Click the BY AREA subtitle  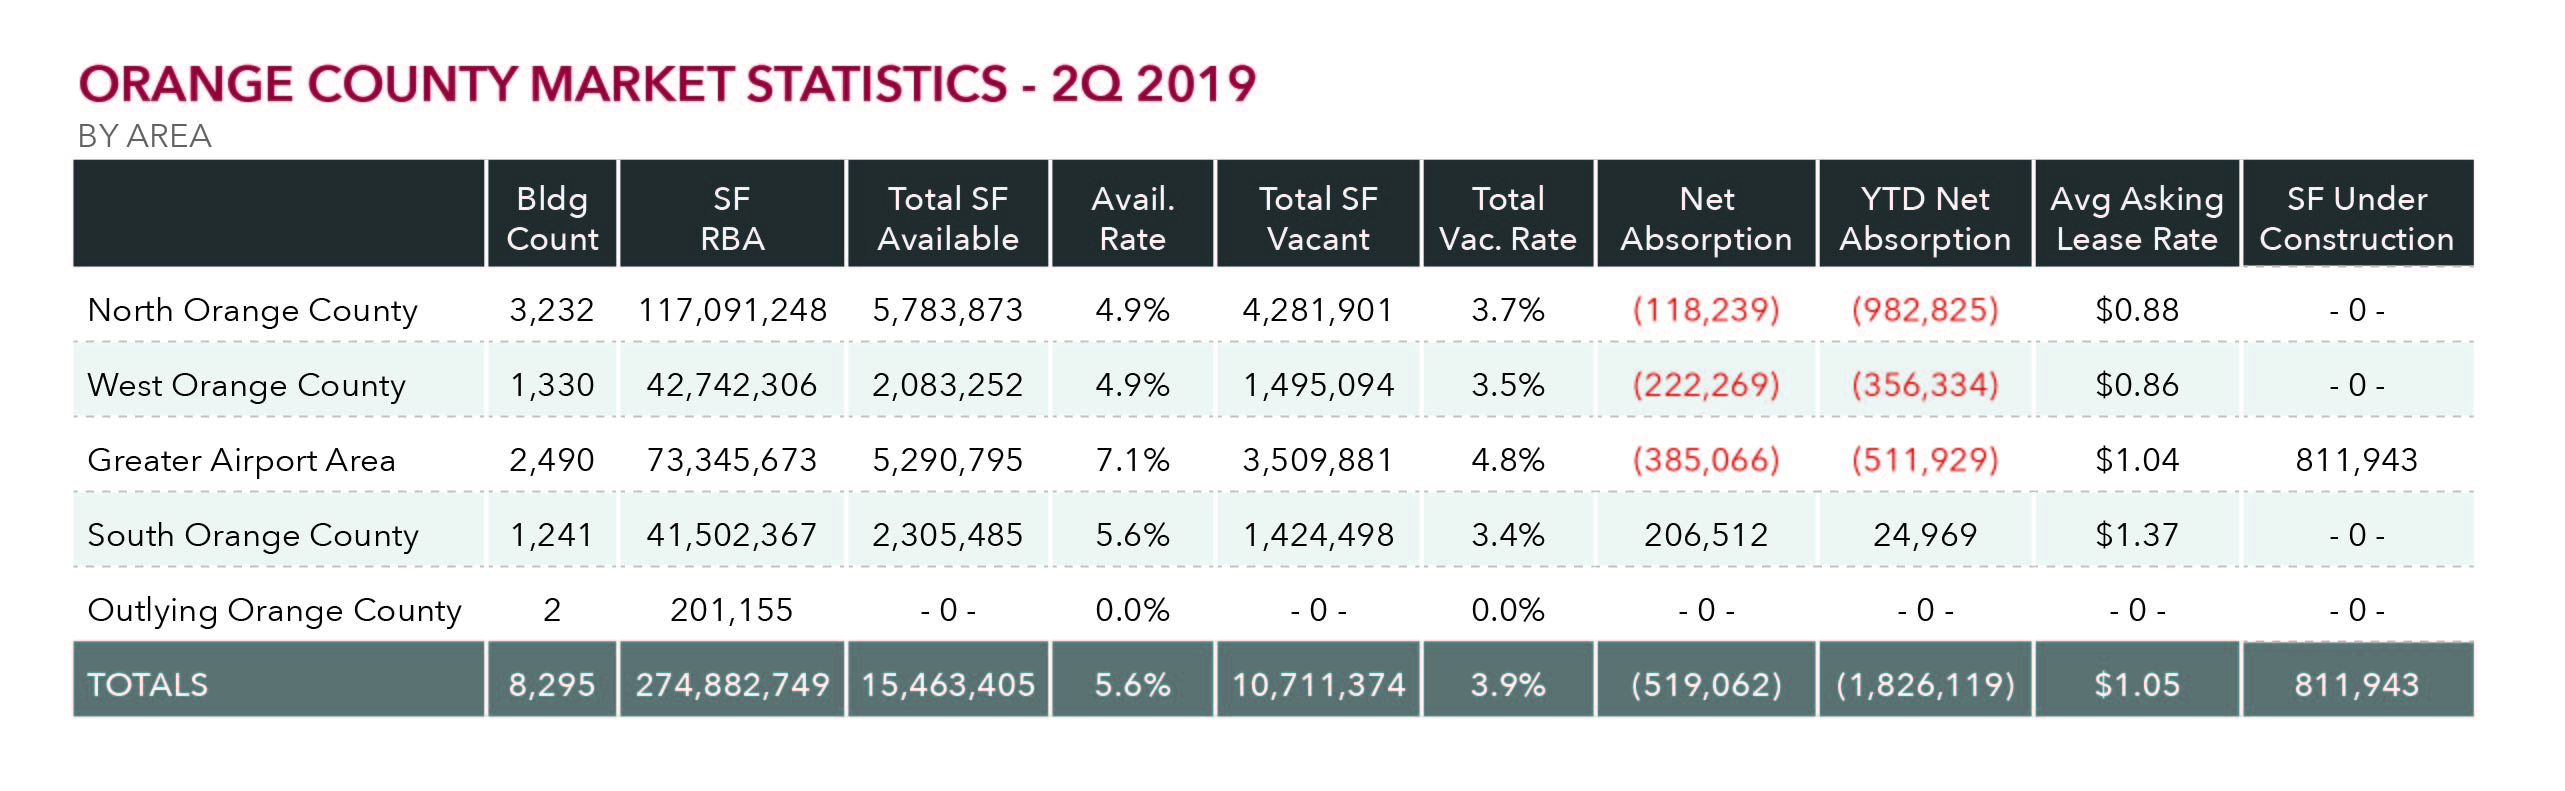click(x=144, y=136)
